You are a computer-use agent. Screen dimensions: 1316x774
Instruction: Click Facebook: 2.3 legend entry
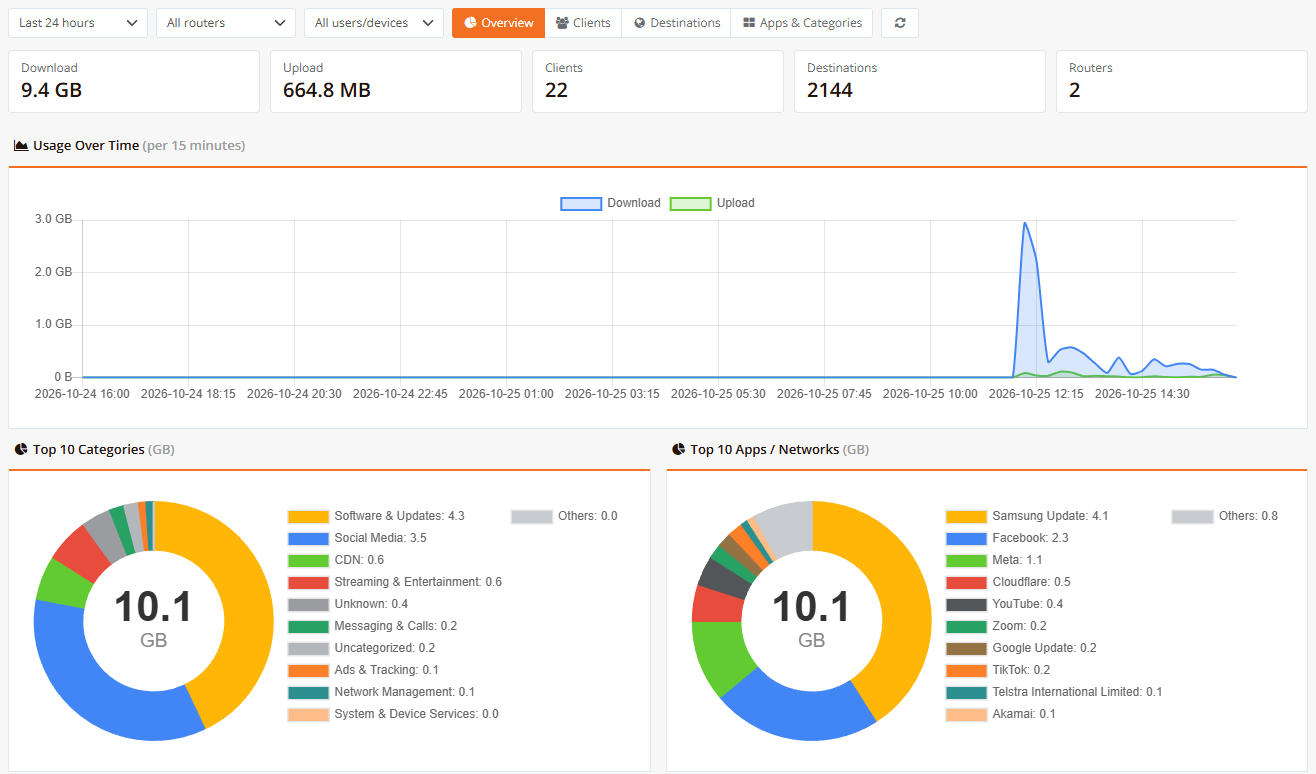point(1007,538)
